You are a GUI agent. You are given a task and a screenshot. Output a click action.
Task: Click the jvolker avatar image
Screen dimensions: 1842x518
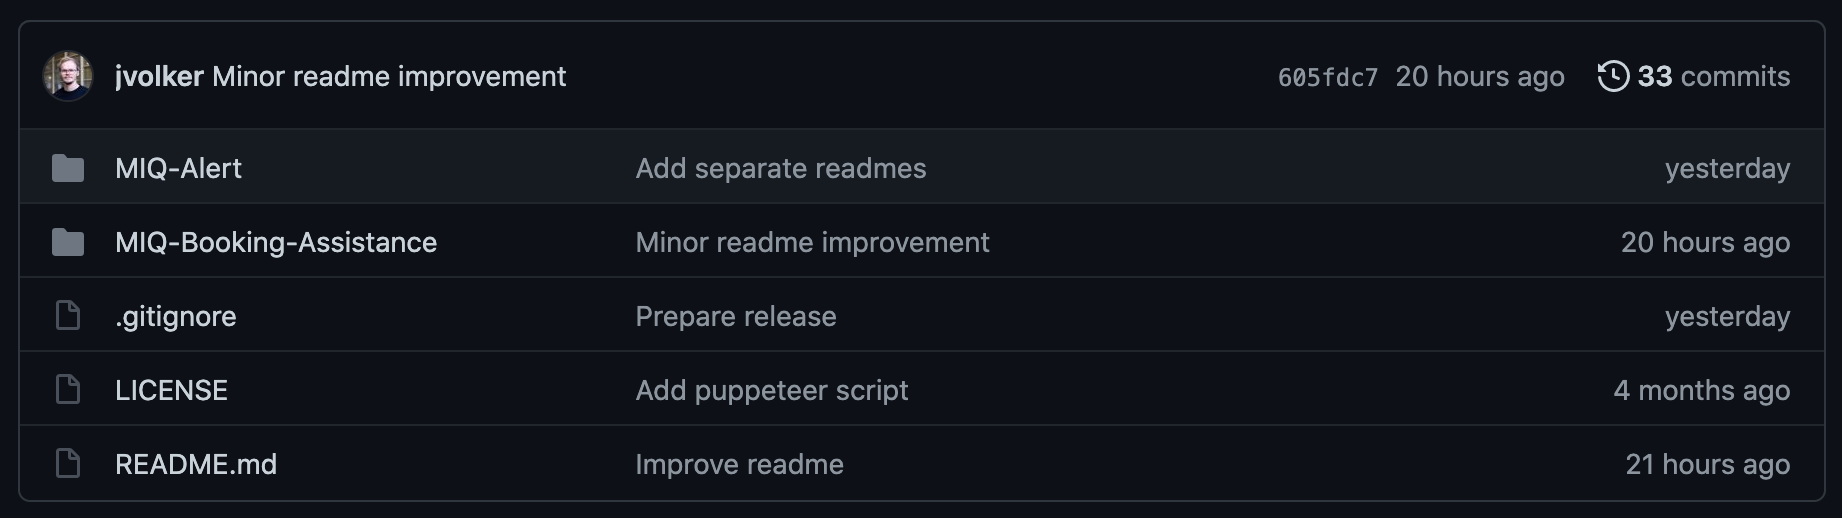tap(68, 76)
